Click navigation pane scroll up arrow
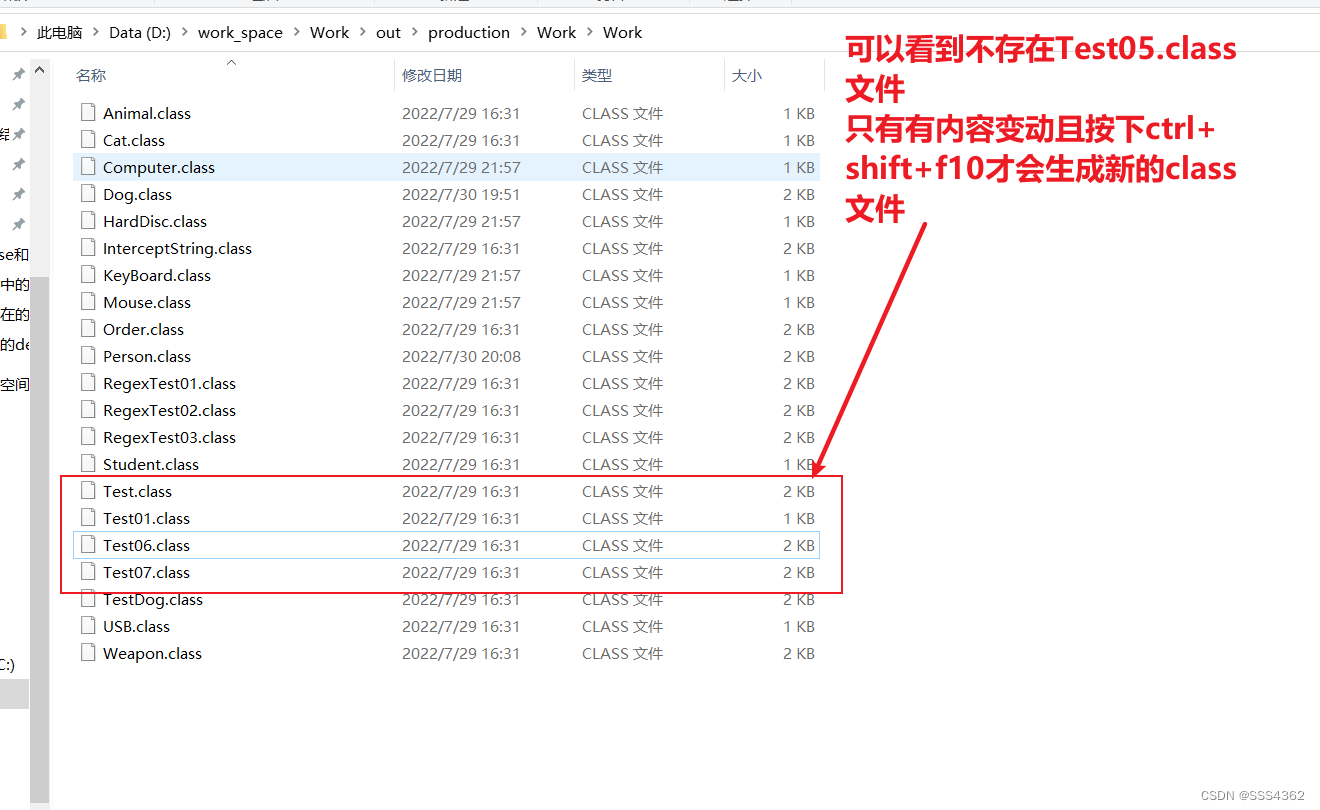 click(x=39, y=70)
